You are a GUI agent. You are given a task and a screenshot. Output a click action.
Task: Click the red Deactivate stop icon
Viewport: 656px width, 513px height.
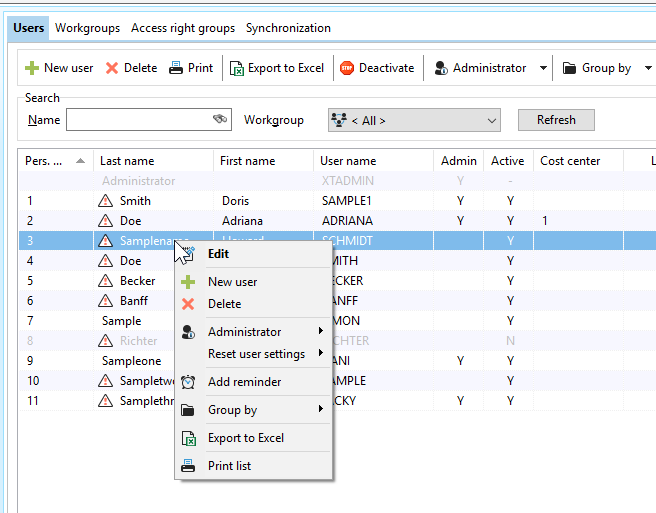point(347,68)
